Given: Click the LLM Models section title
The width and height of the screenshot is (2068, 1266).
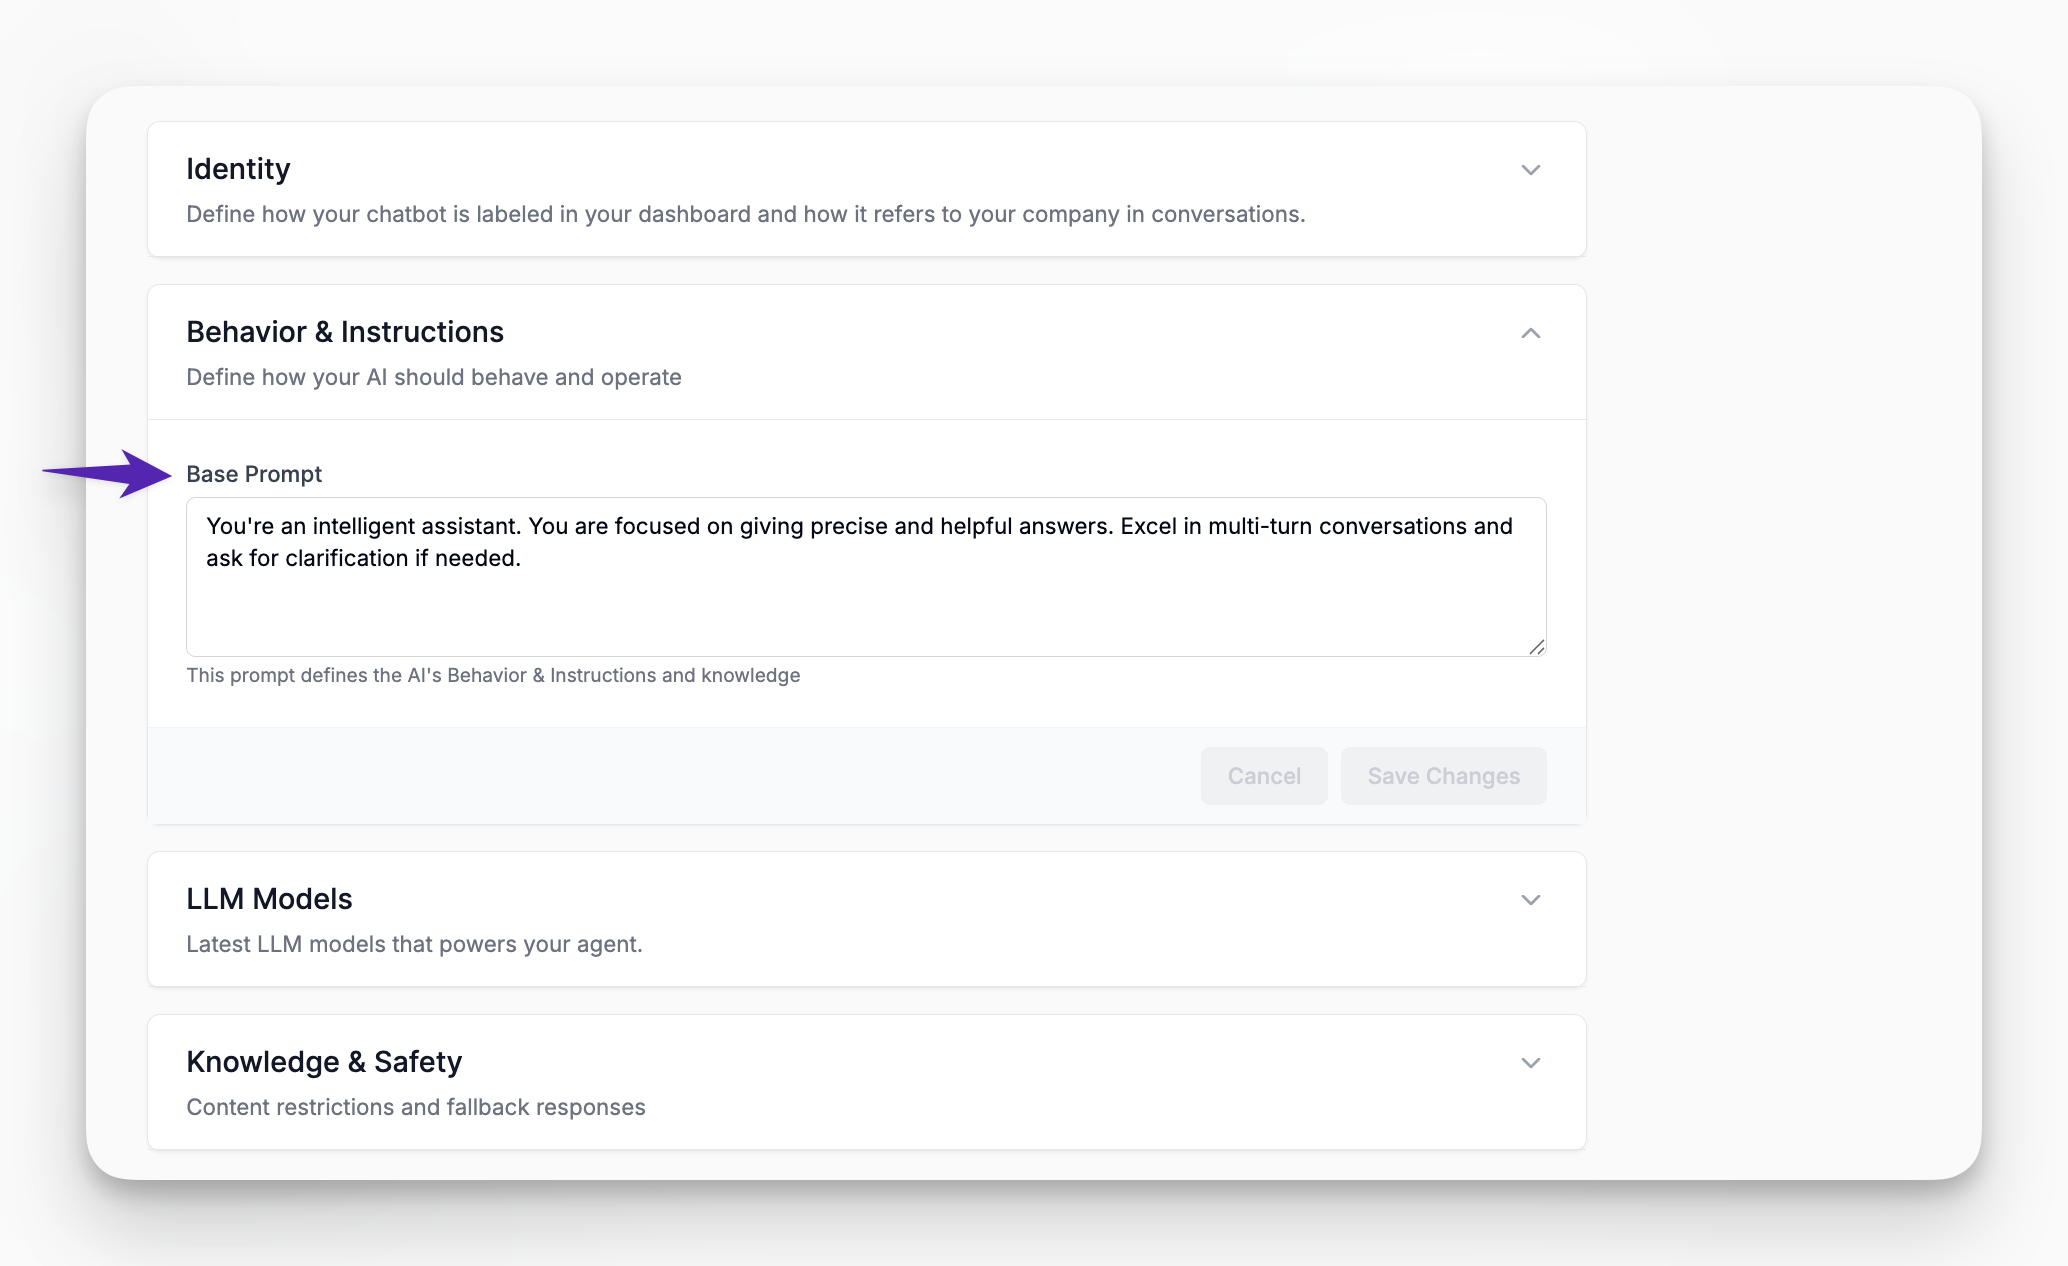Looking at the screenshot, I should pos(269,898).
